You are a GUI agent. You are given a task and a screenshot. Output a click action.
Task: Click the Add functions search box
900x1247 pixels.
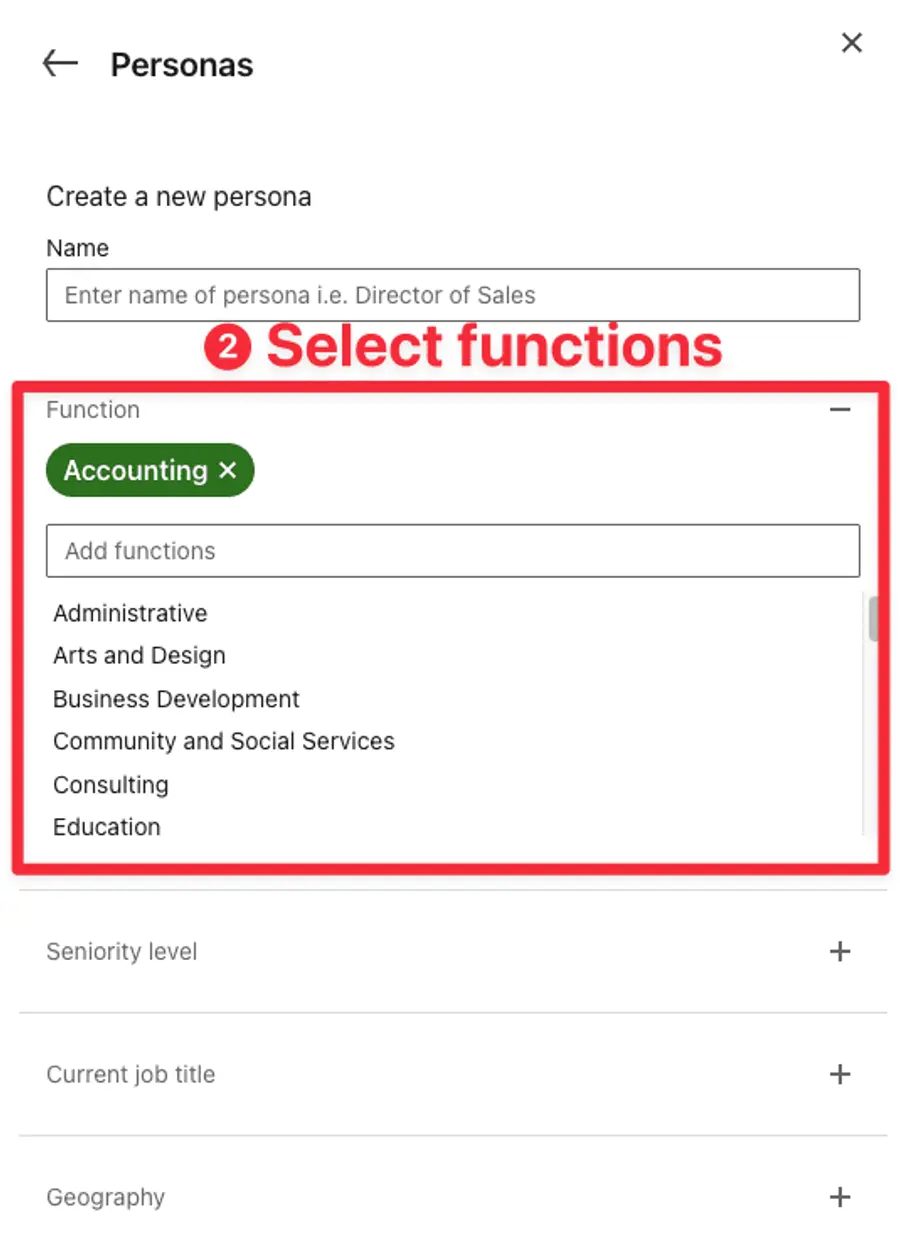(452, 551)
